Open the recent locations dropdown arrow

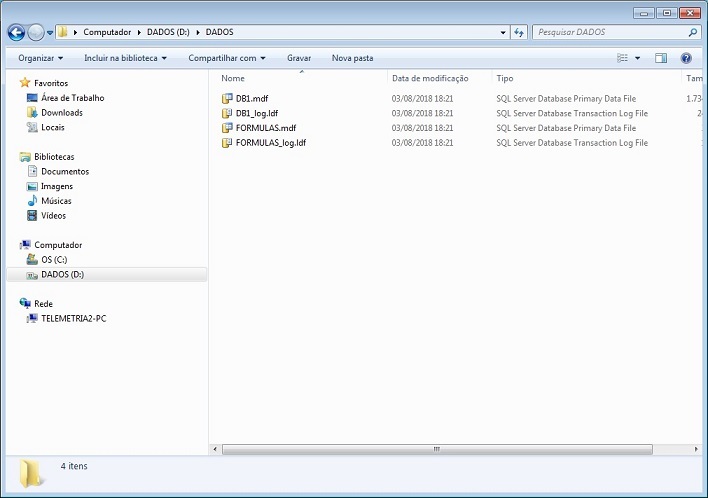[x=50, y=33]
